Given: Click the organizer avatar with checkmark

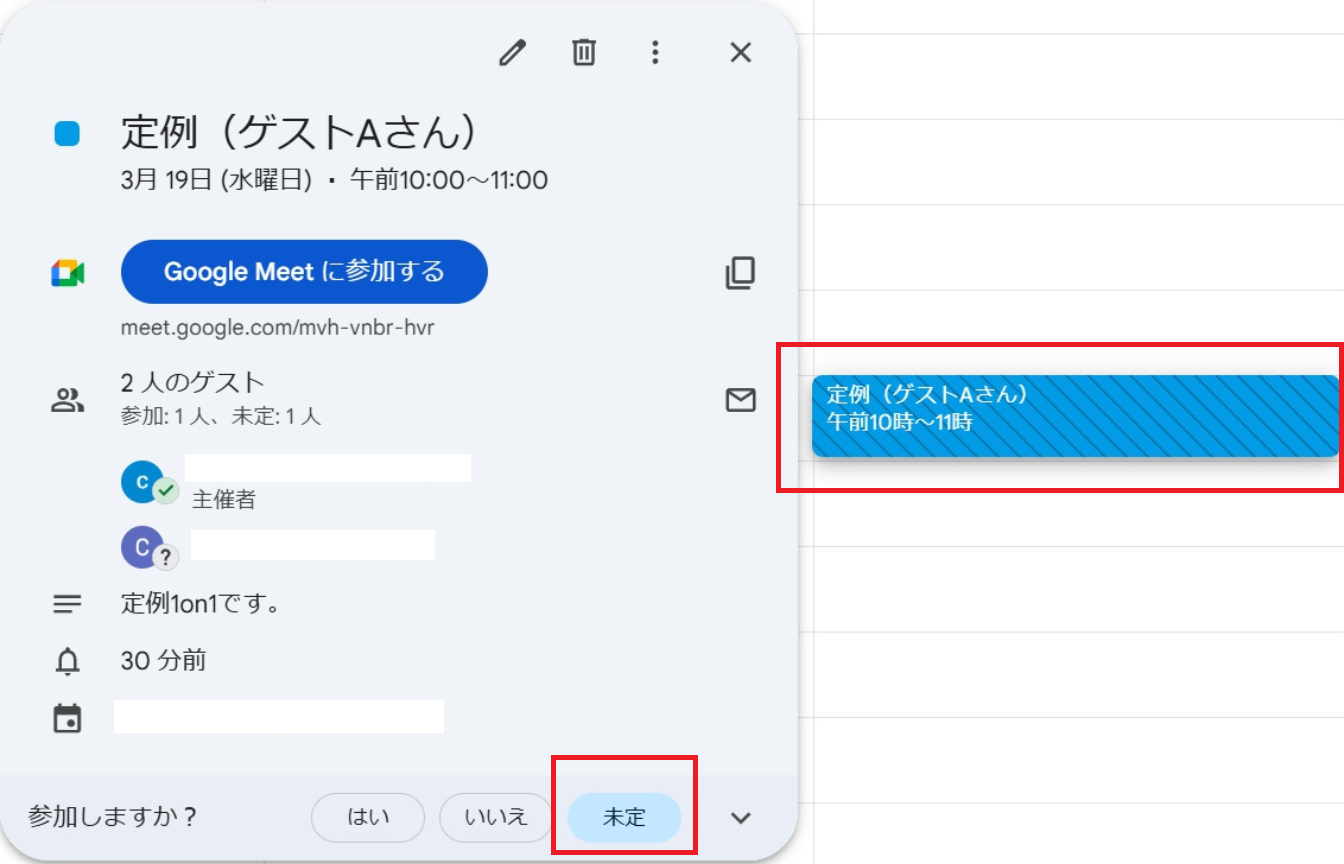Looking at the screenshot, I should coord(143,482).
